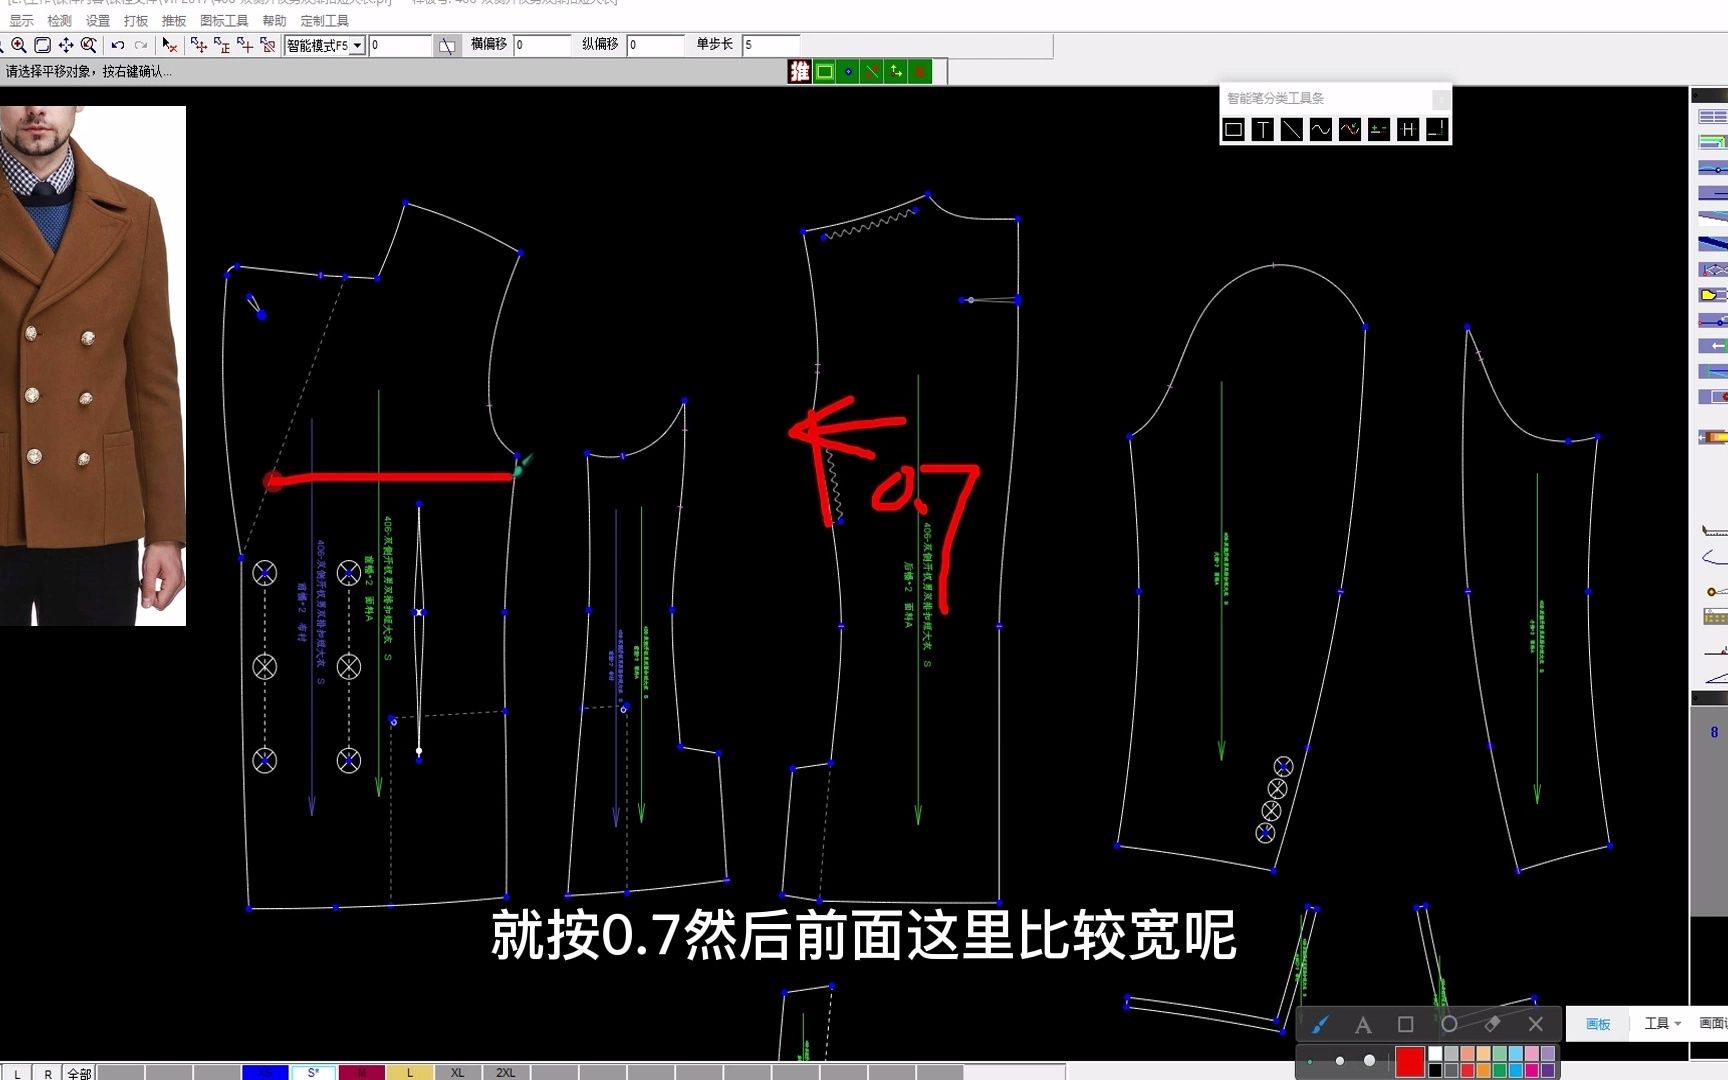Click the brush size slider
Image resolution: width=1728 pixels, height=1080 pixels.
(x=1340, y=1061)
